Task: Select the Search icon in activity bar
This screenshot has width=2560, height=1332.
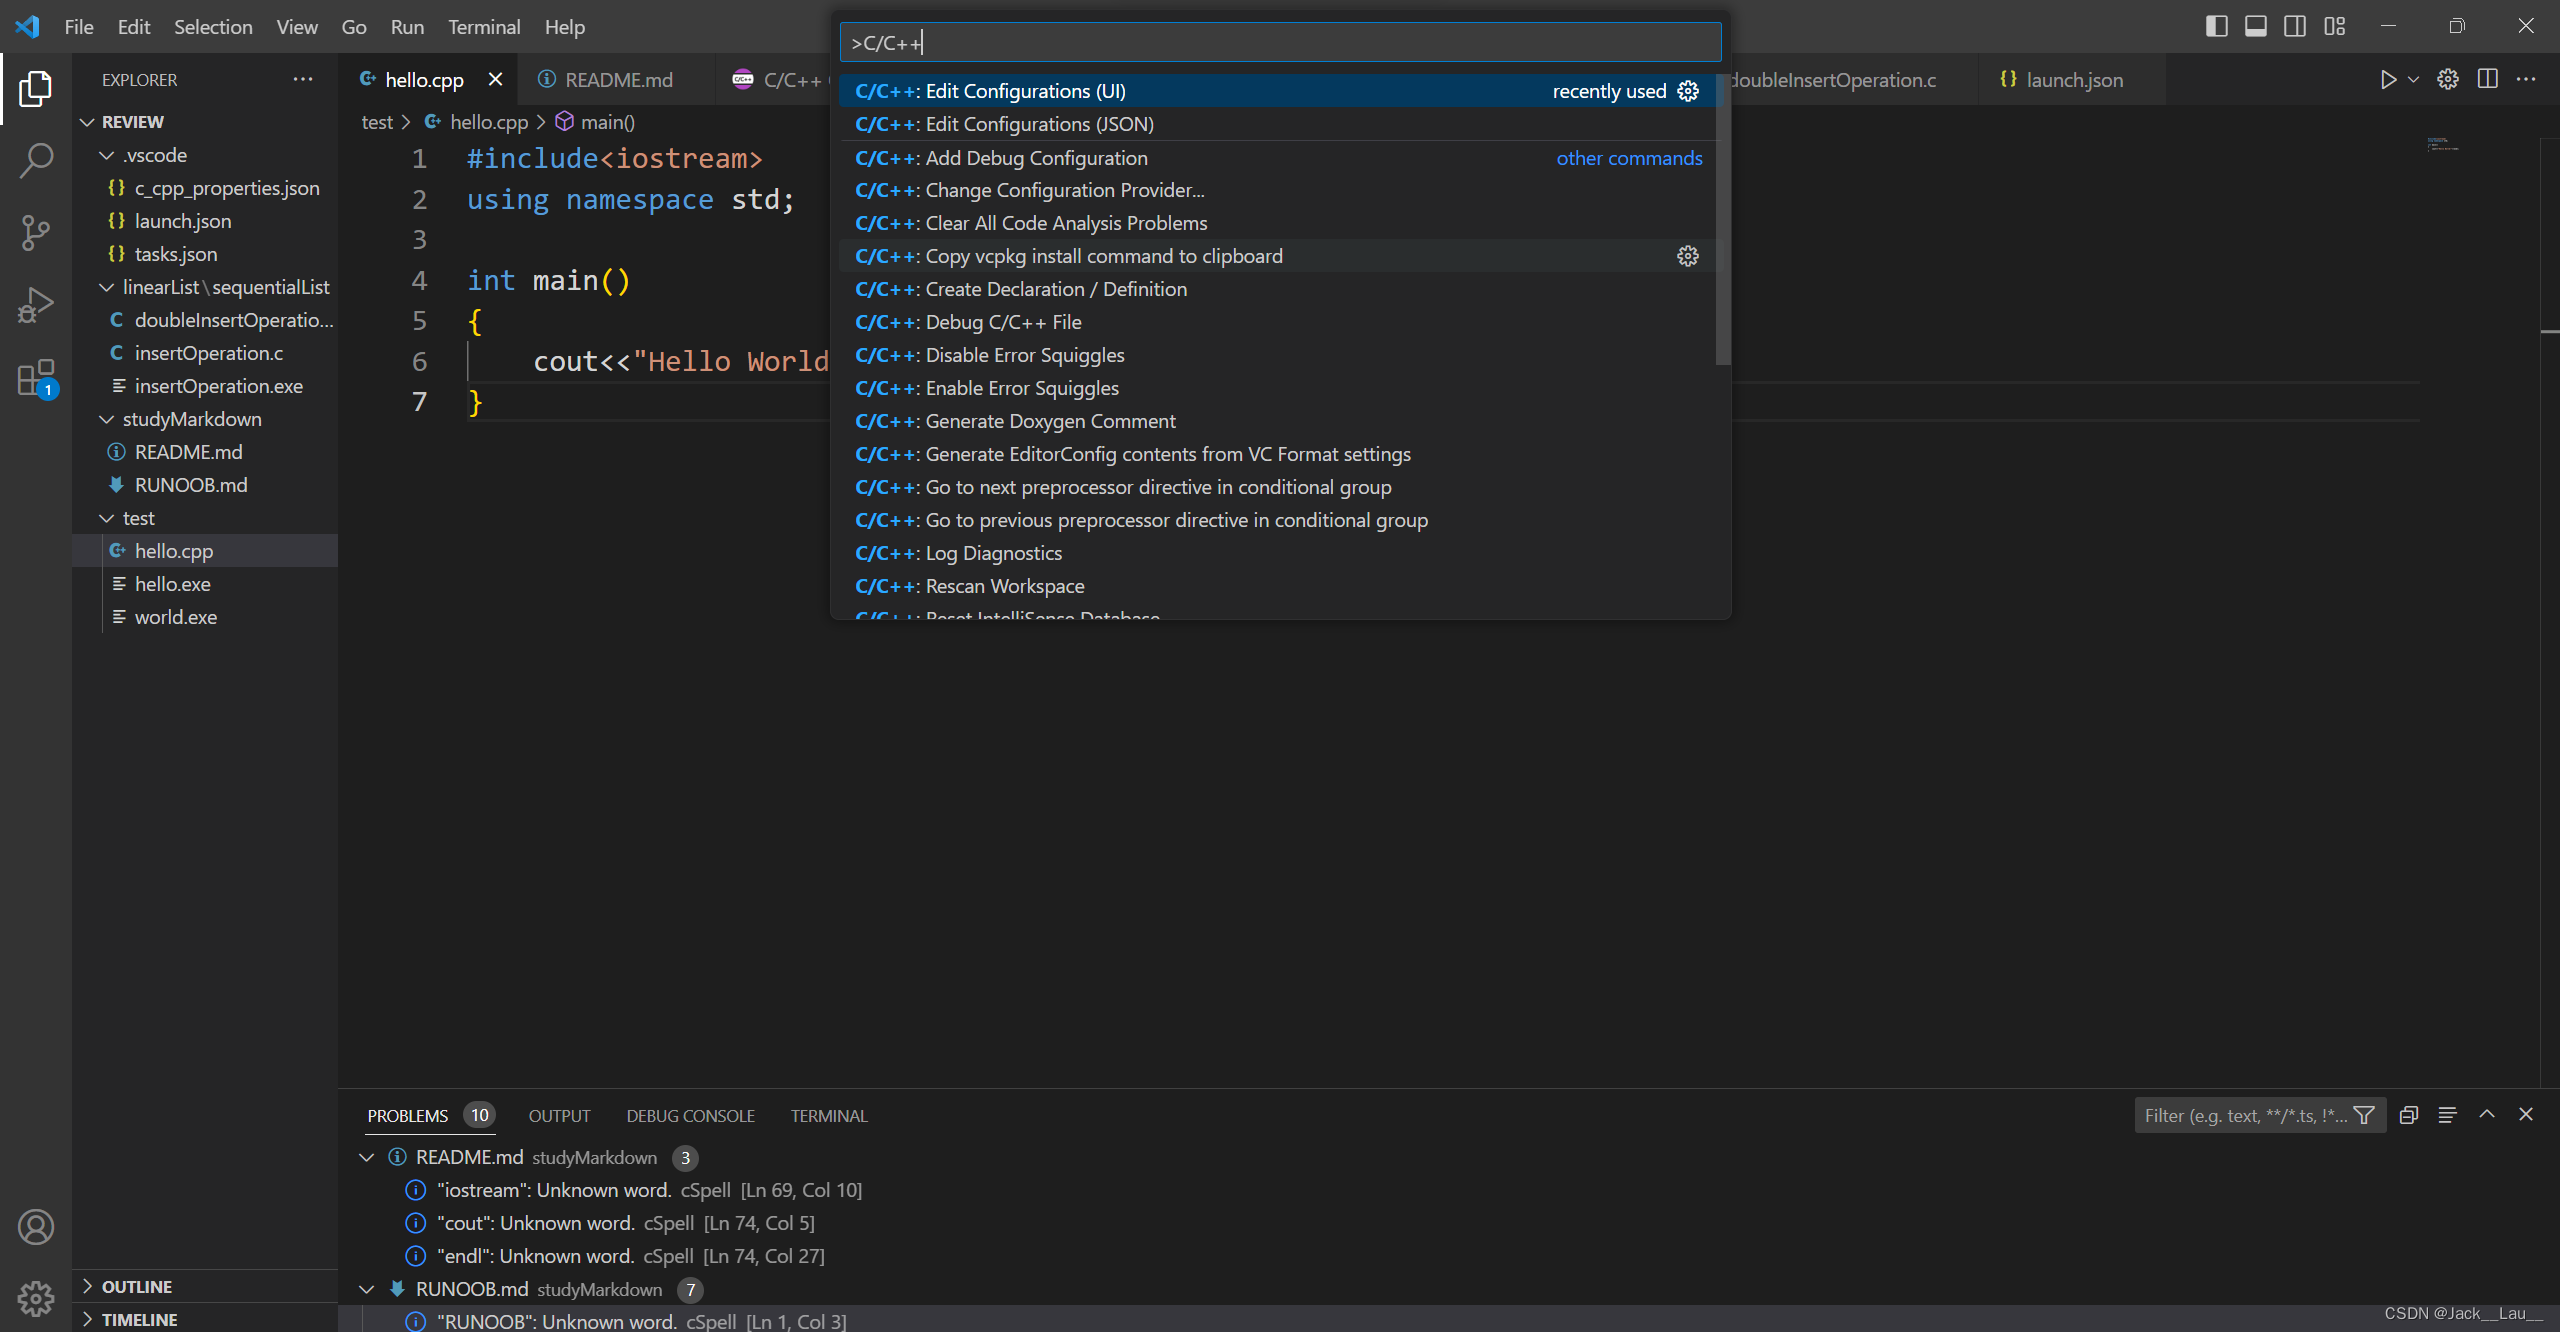Action: (37, 156)
